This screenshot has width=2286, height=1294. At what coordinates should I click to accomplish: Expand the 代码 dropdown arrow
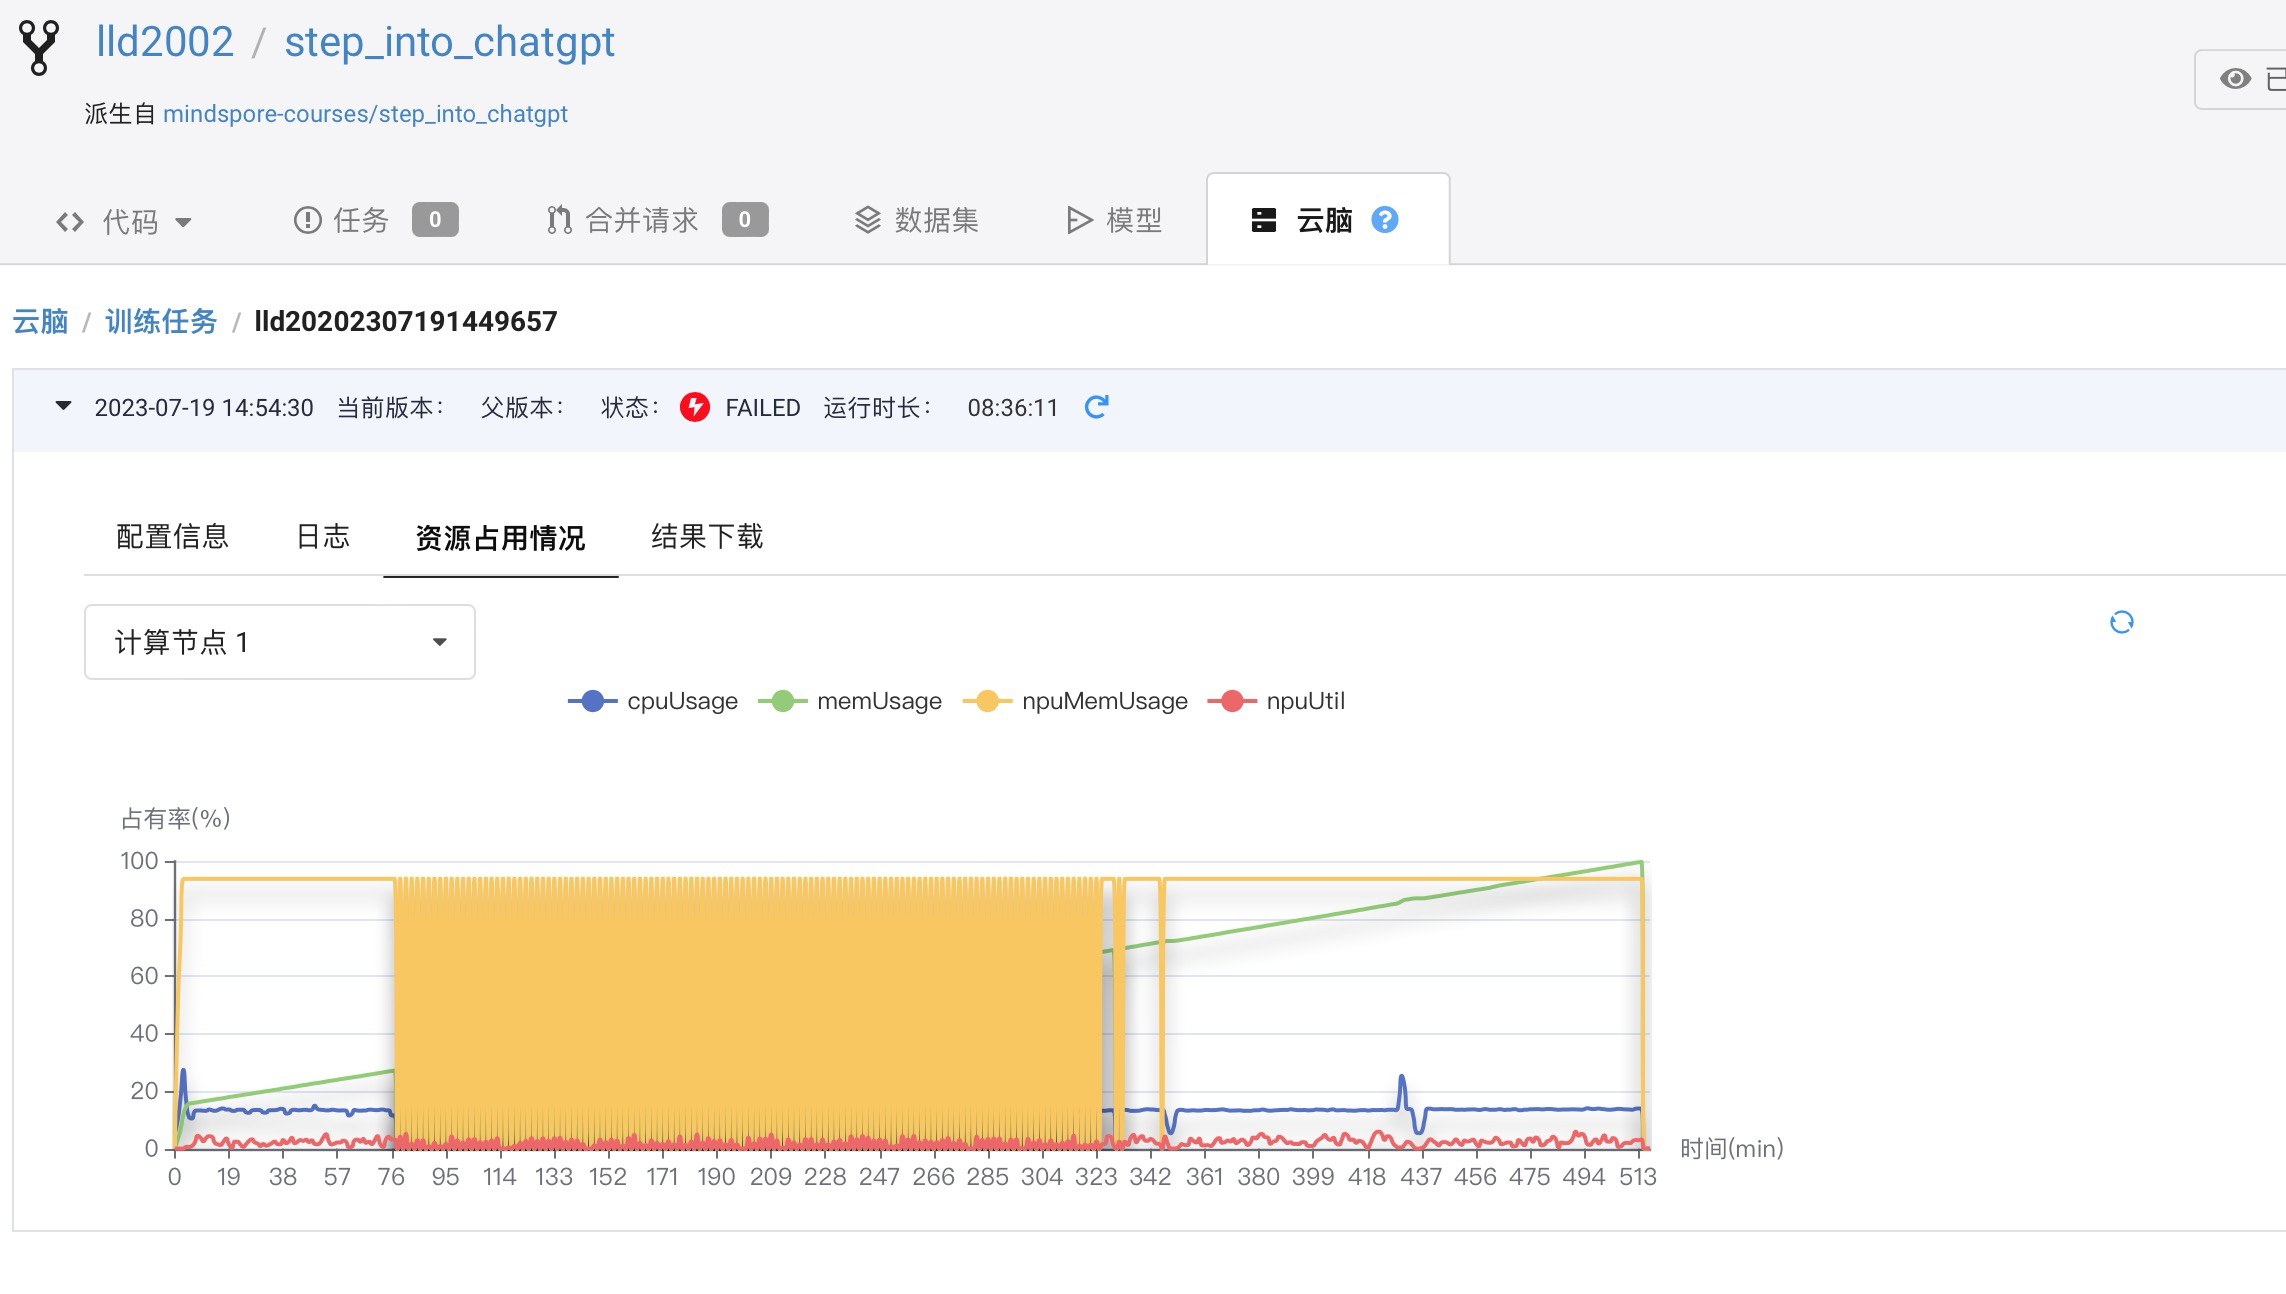tap(185, 223)
